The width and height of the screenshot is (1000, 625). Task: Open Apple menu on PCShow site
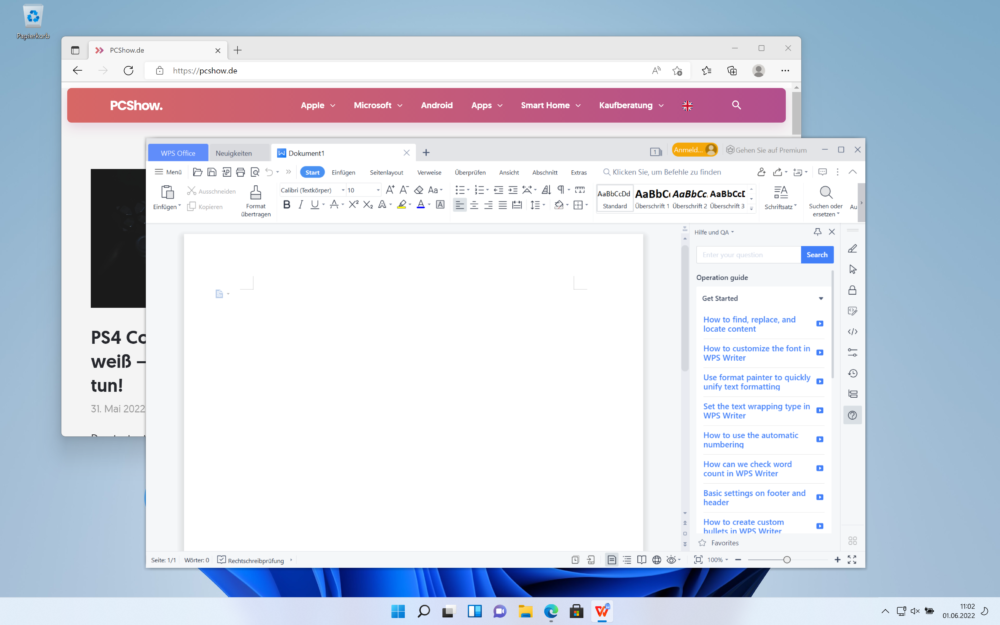tap(318, 105)
